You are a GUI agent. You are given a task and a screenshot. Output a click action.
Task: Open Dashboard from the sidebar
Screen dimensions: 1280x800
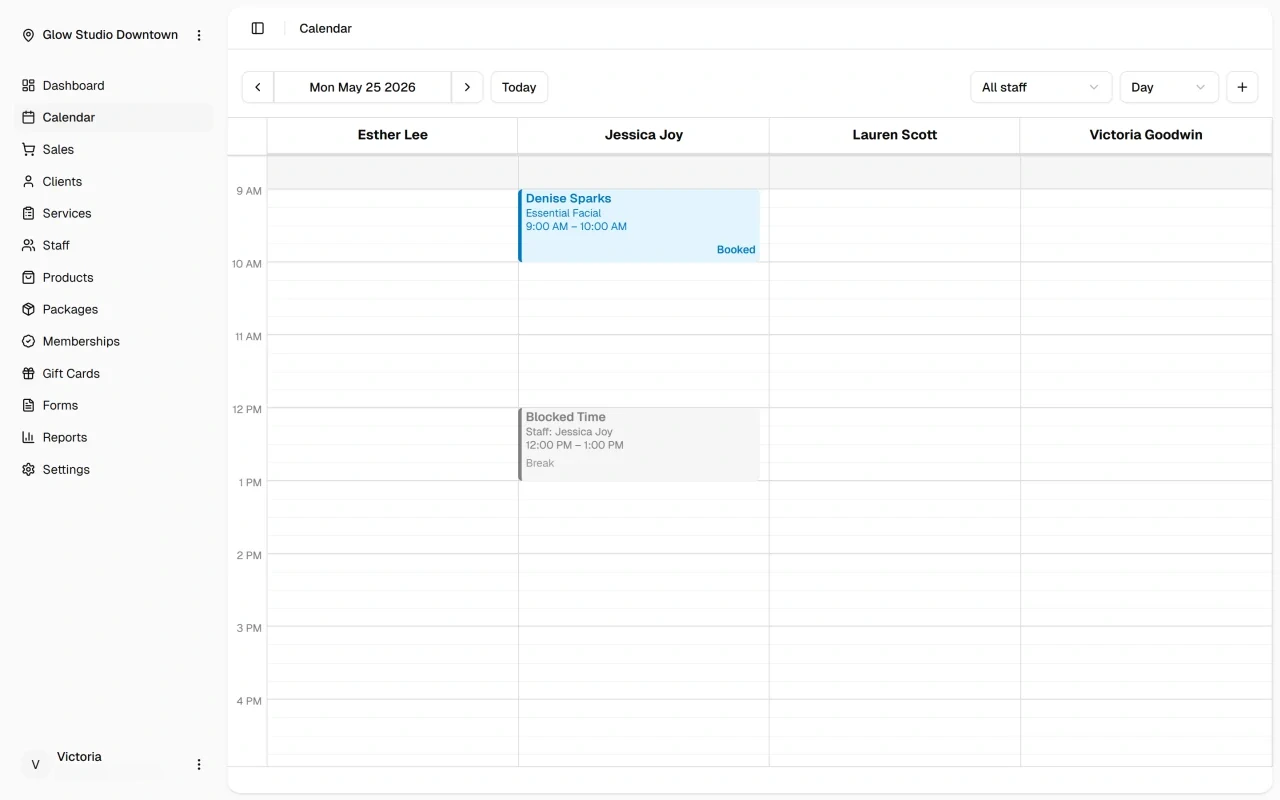116,86
